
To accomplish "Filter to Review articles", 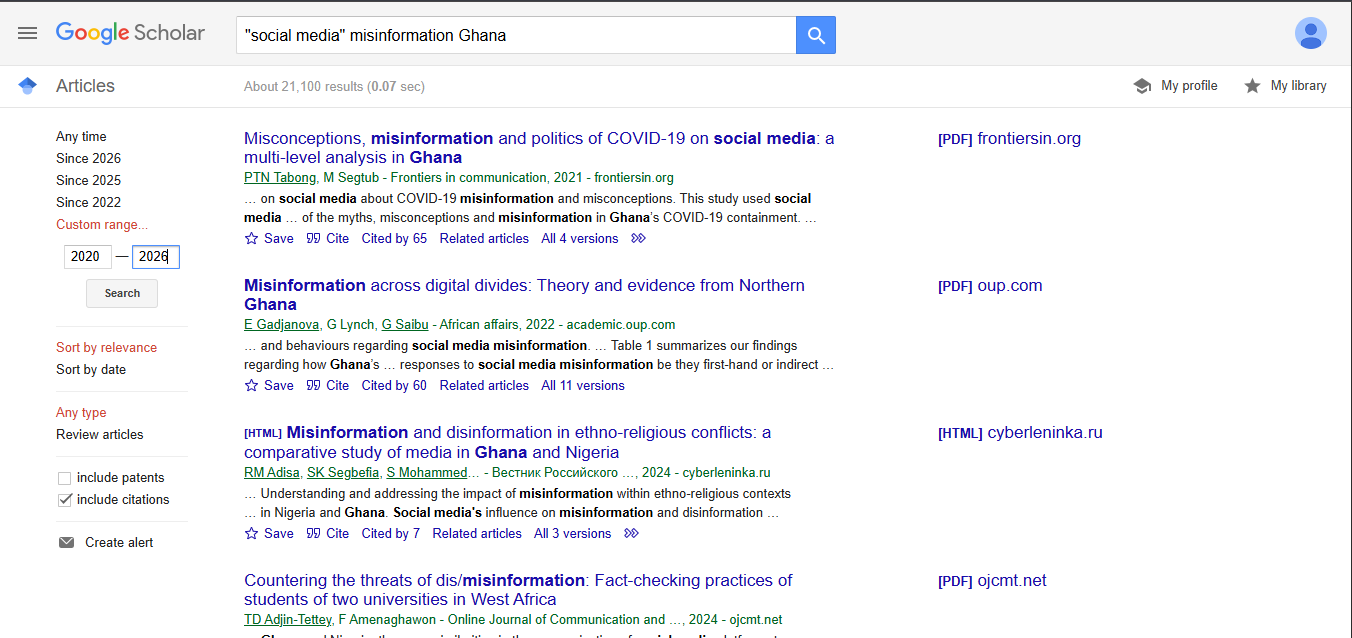I will (x=99, y=434).
